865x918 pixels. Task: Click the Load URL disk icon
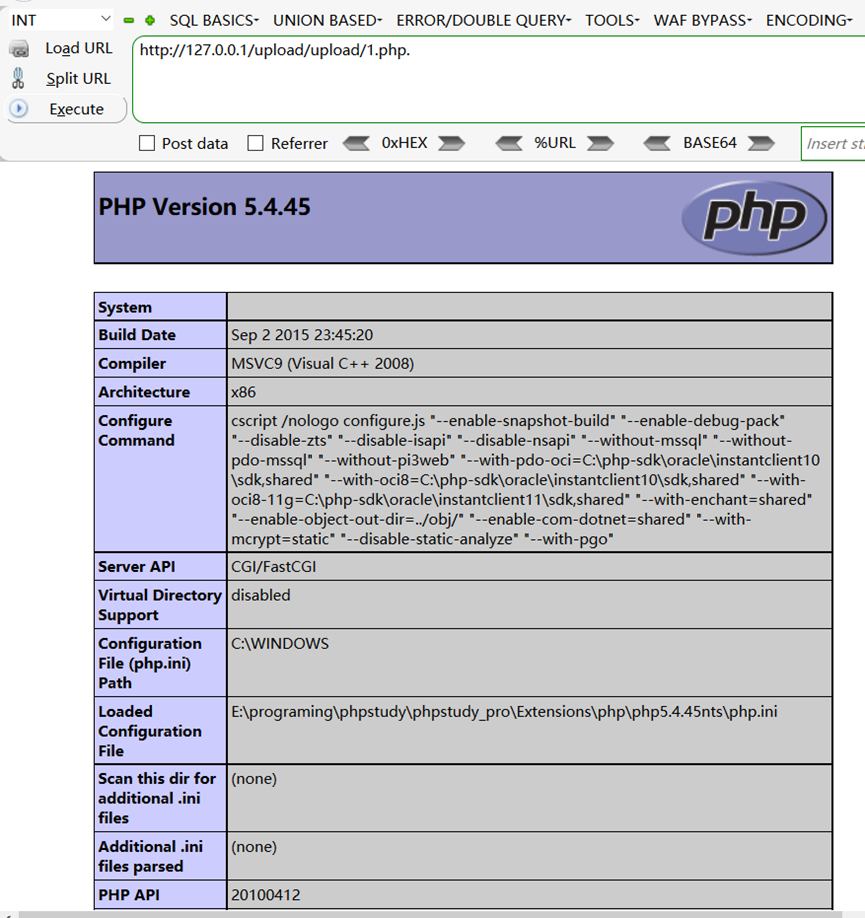tap(19, 49)
